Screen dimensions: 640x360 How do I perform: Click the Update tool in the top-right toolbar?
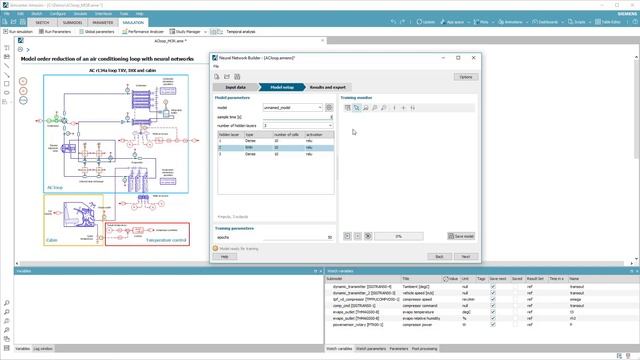pos(426,22)
